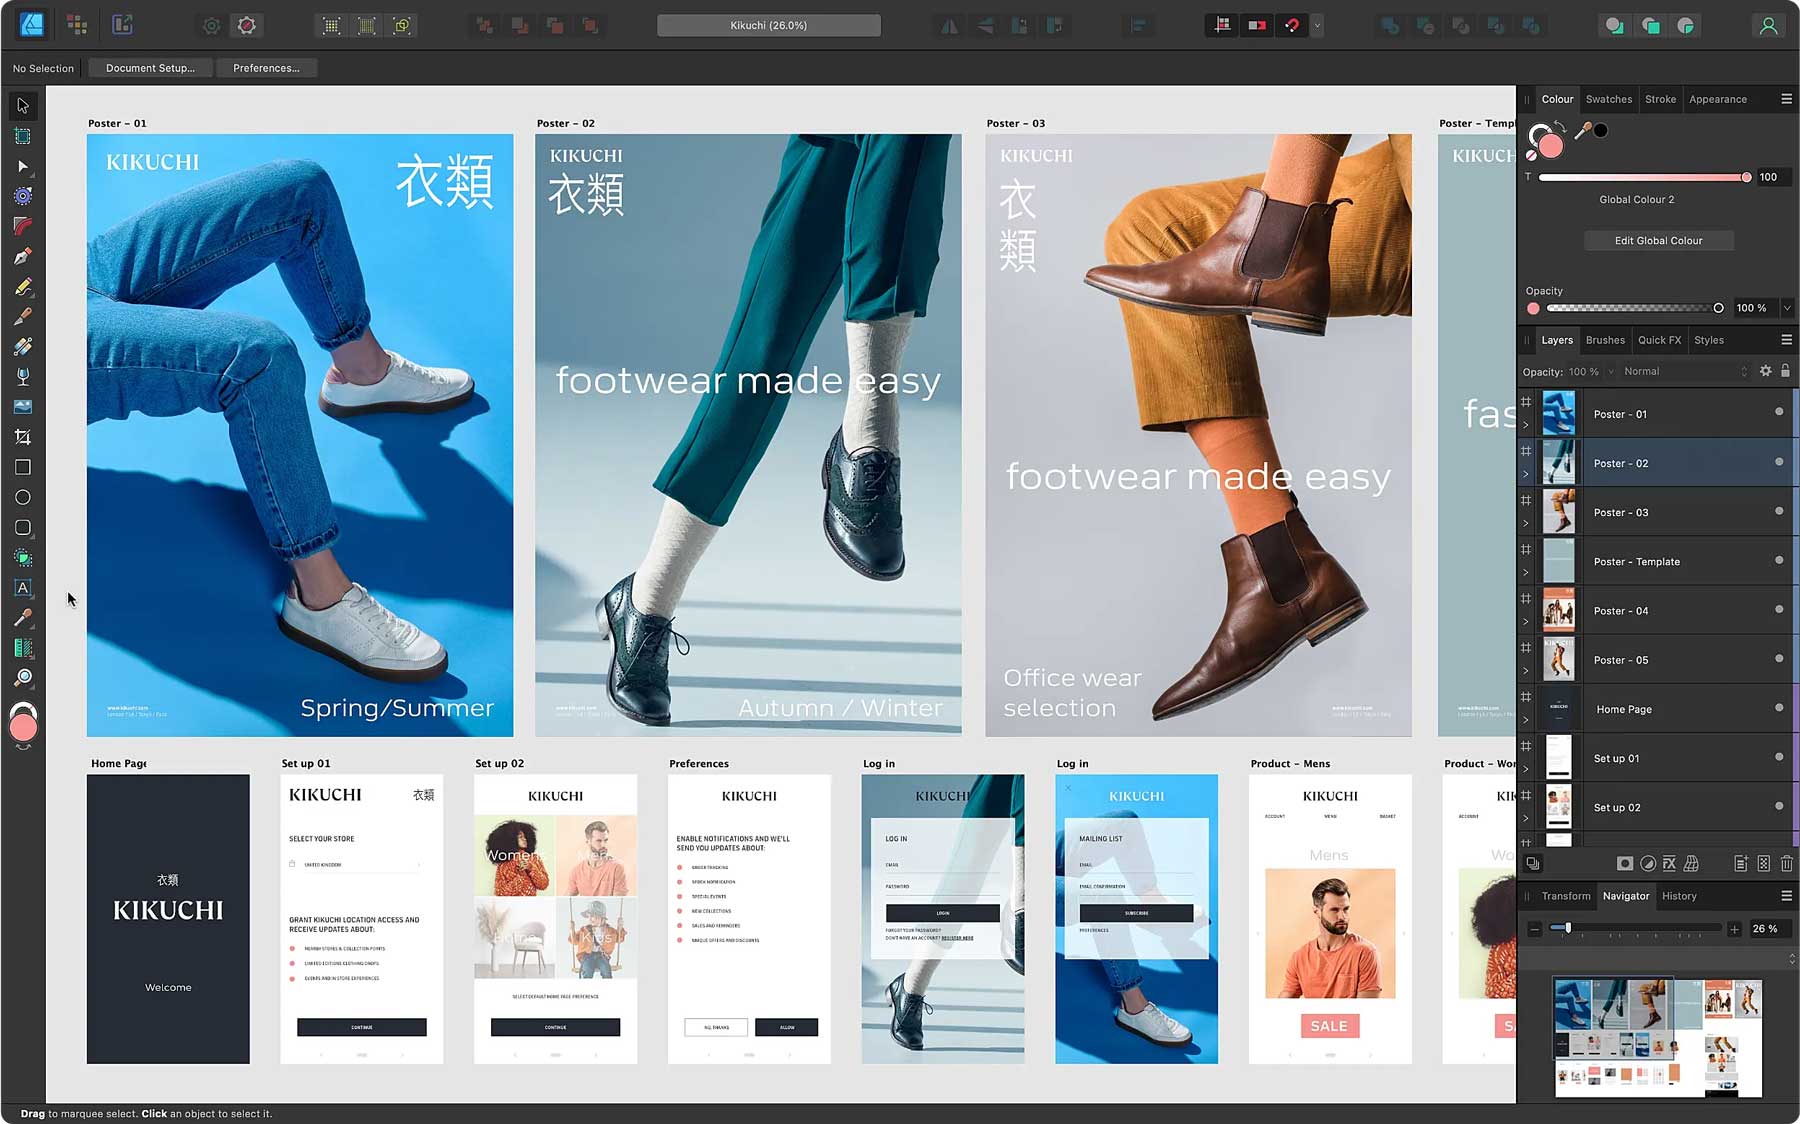This screenshot has width=1800, height=1124.
Task: Toggle visibility of the Home Page layer
Action: click(x=1779, y=709)
